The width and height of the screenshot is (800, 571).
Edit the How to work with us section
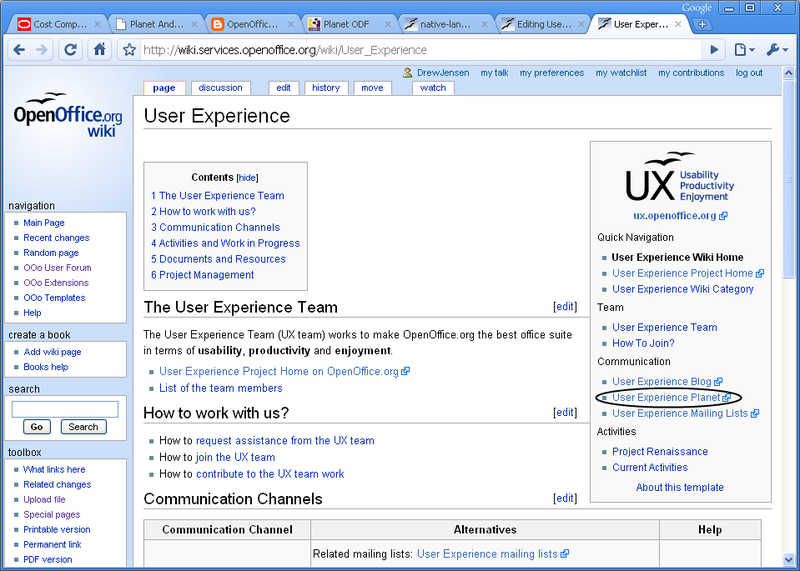(x=565, y=412)
